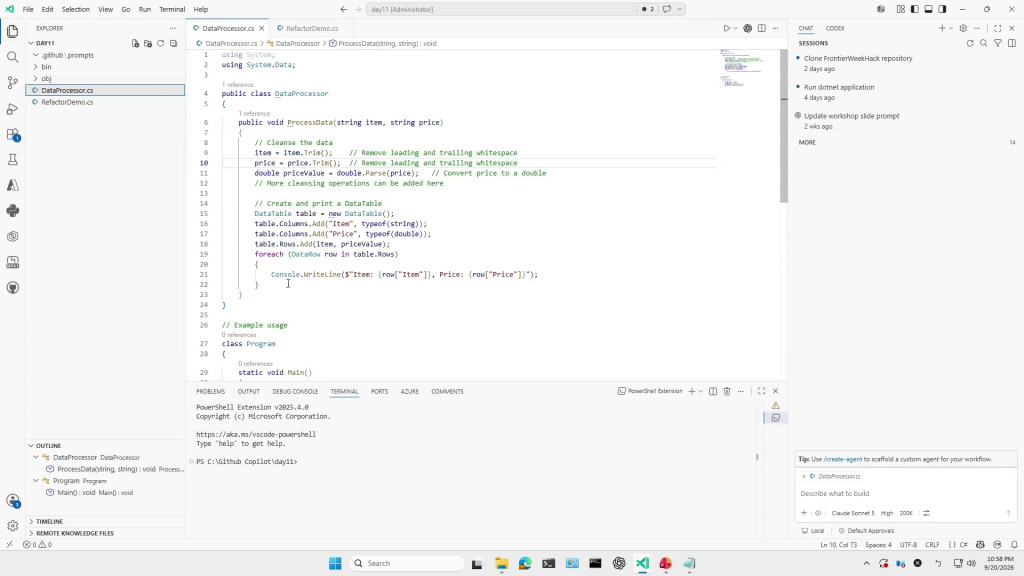Open the notifications bell in status bar
This screenshot has width=1024, height=576.
pos(1014,545)
